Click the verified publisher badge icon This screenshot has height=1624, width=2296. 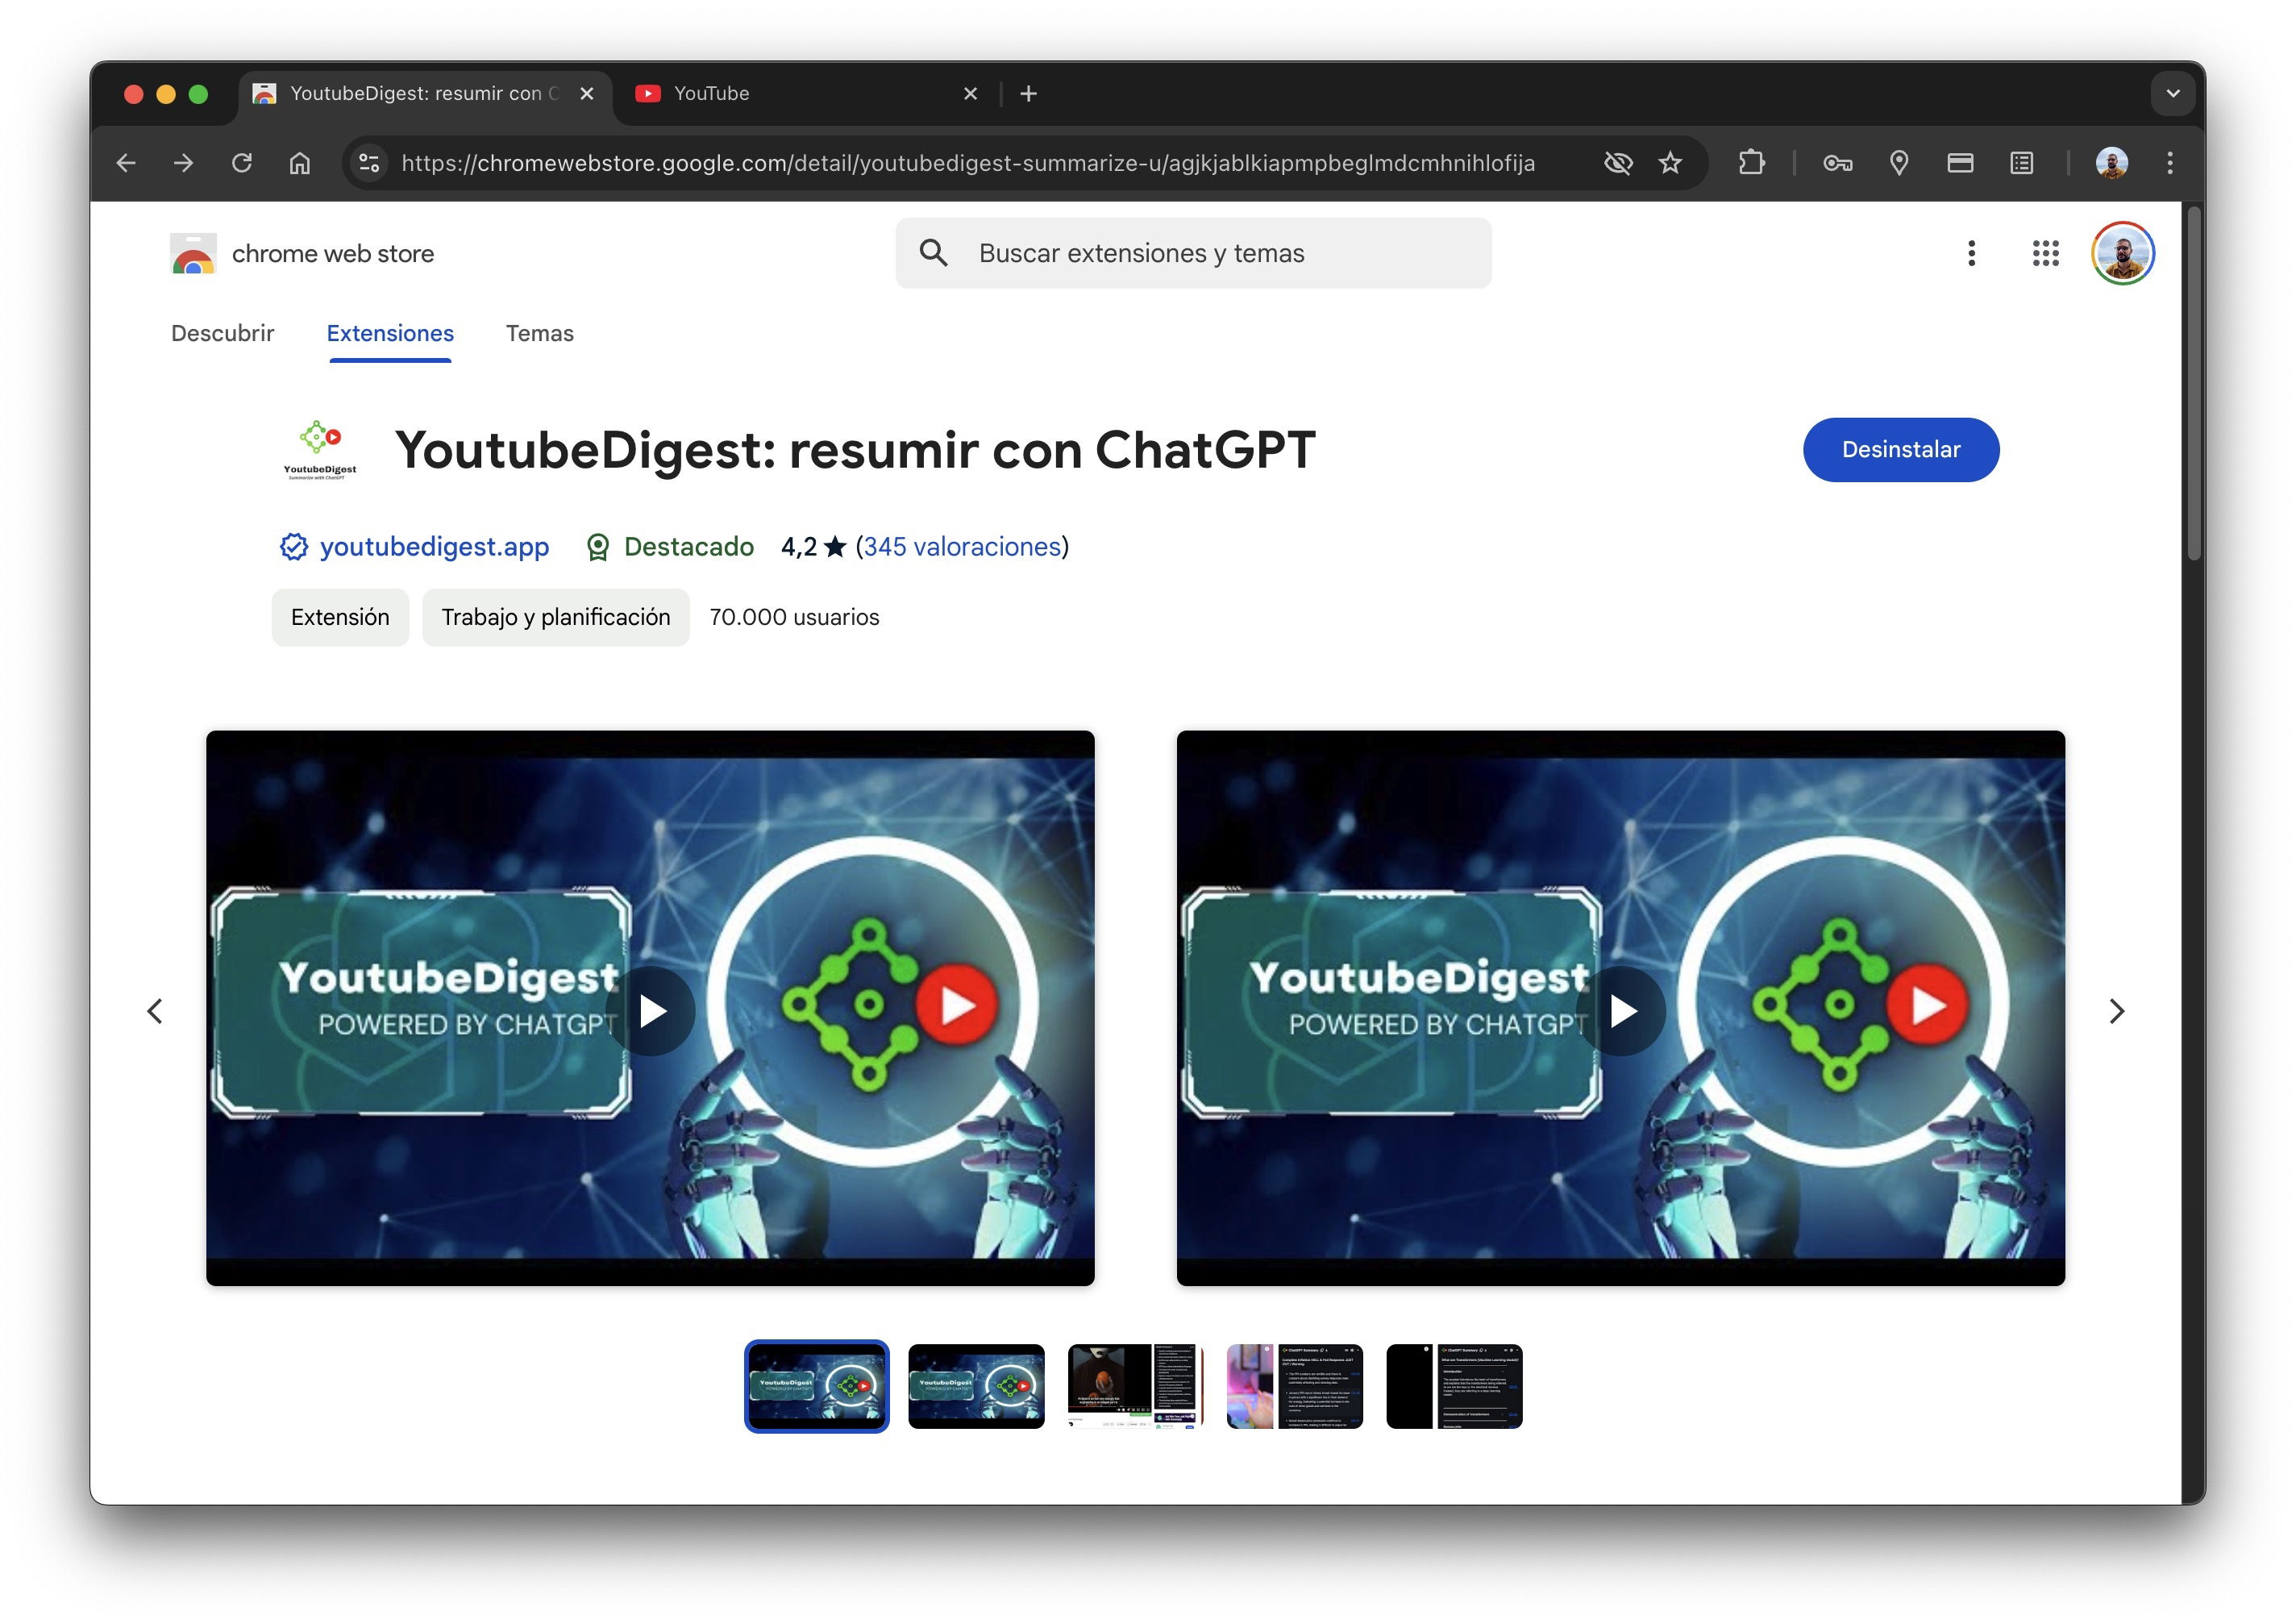tap(294, 546)
